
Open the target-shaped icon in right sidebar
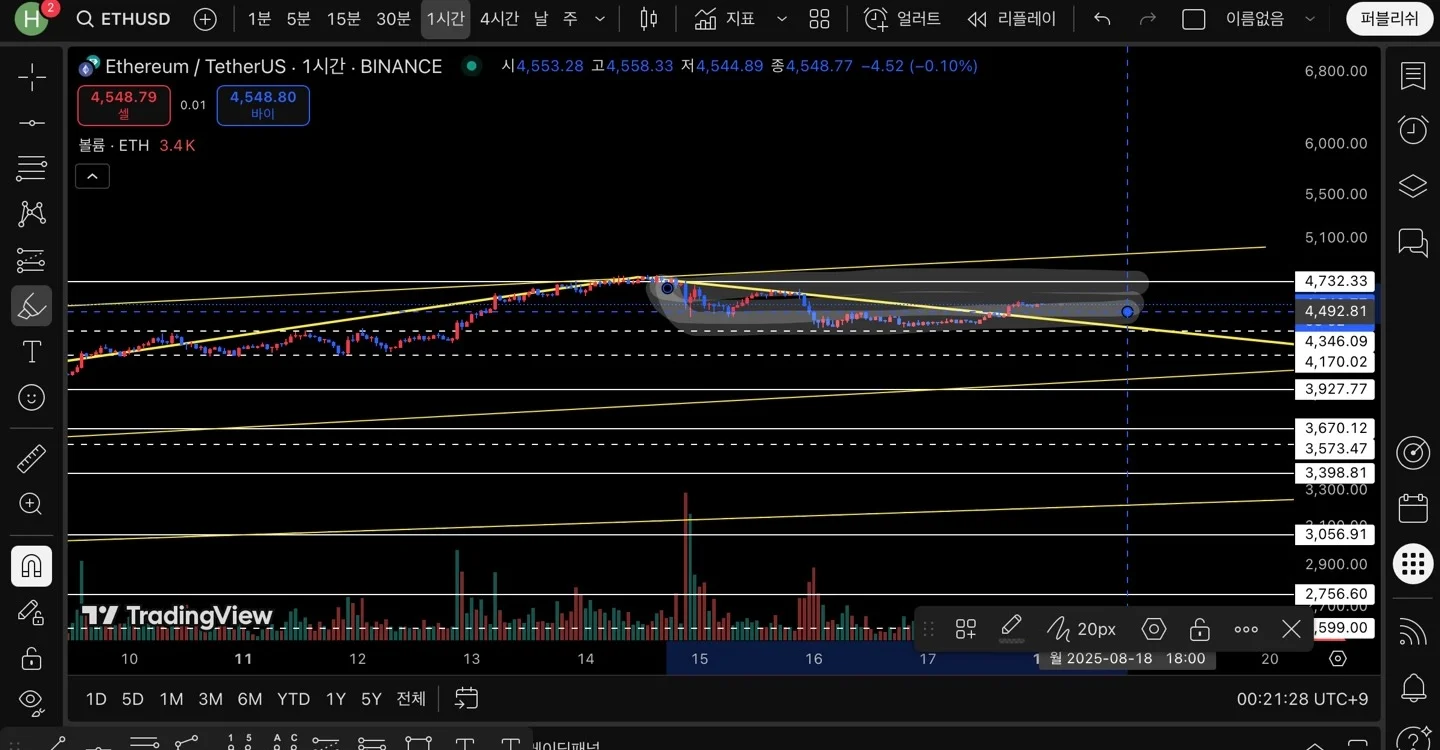point(1413,453)
